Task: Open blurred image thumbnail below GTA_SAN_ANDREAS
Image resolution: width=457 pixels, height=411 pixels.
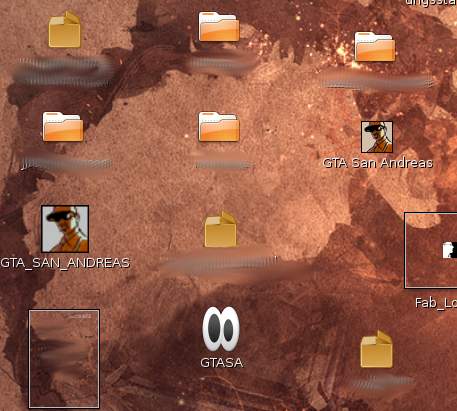Action: [x=64, y=359]
